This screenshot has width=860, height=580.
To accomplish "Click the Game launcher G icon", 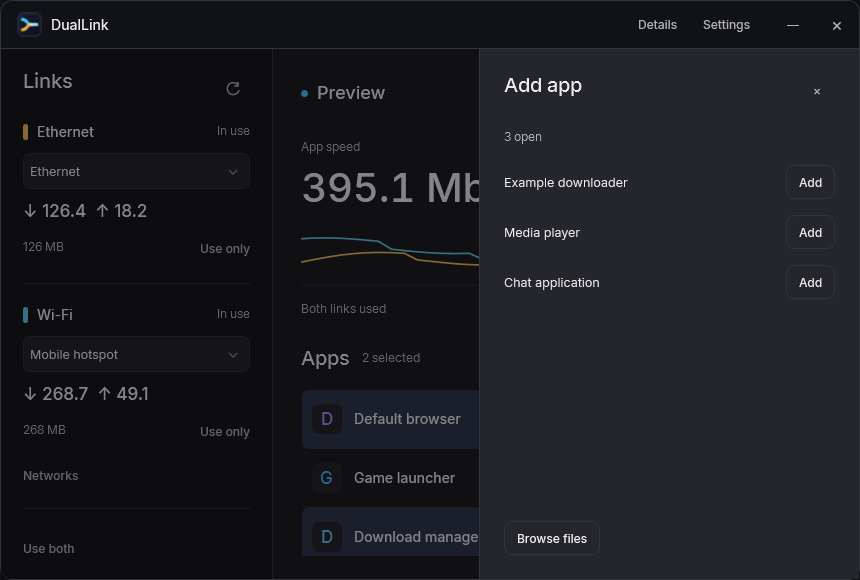I will click(327, 478).
